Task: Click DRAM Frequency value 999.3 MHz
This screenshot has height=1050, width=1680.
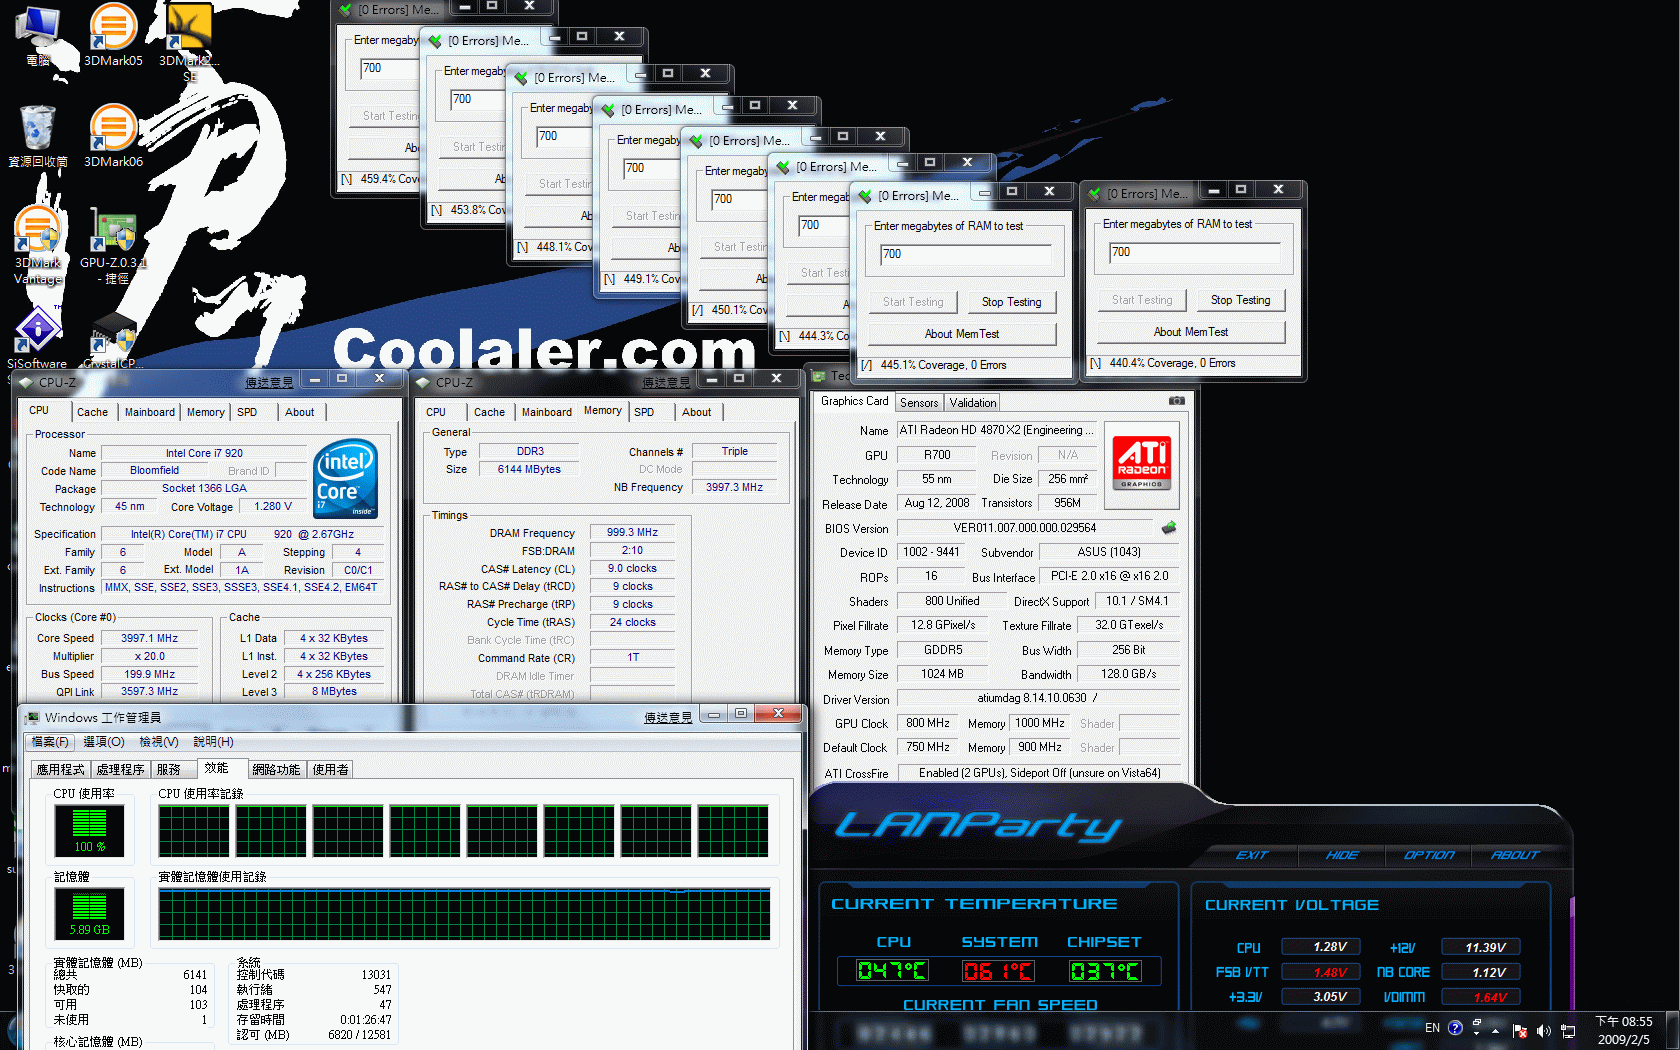Action: click(632, 532)
